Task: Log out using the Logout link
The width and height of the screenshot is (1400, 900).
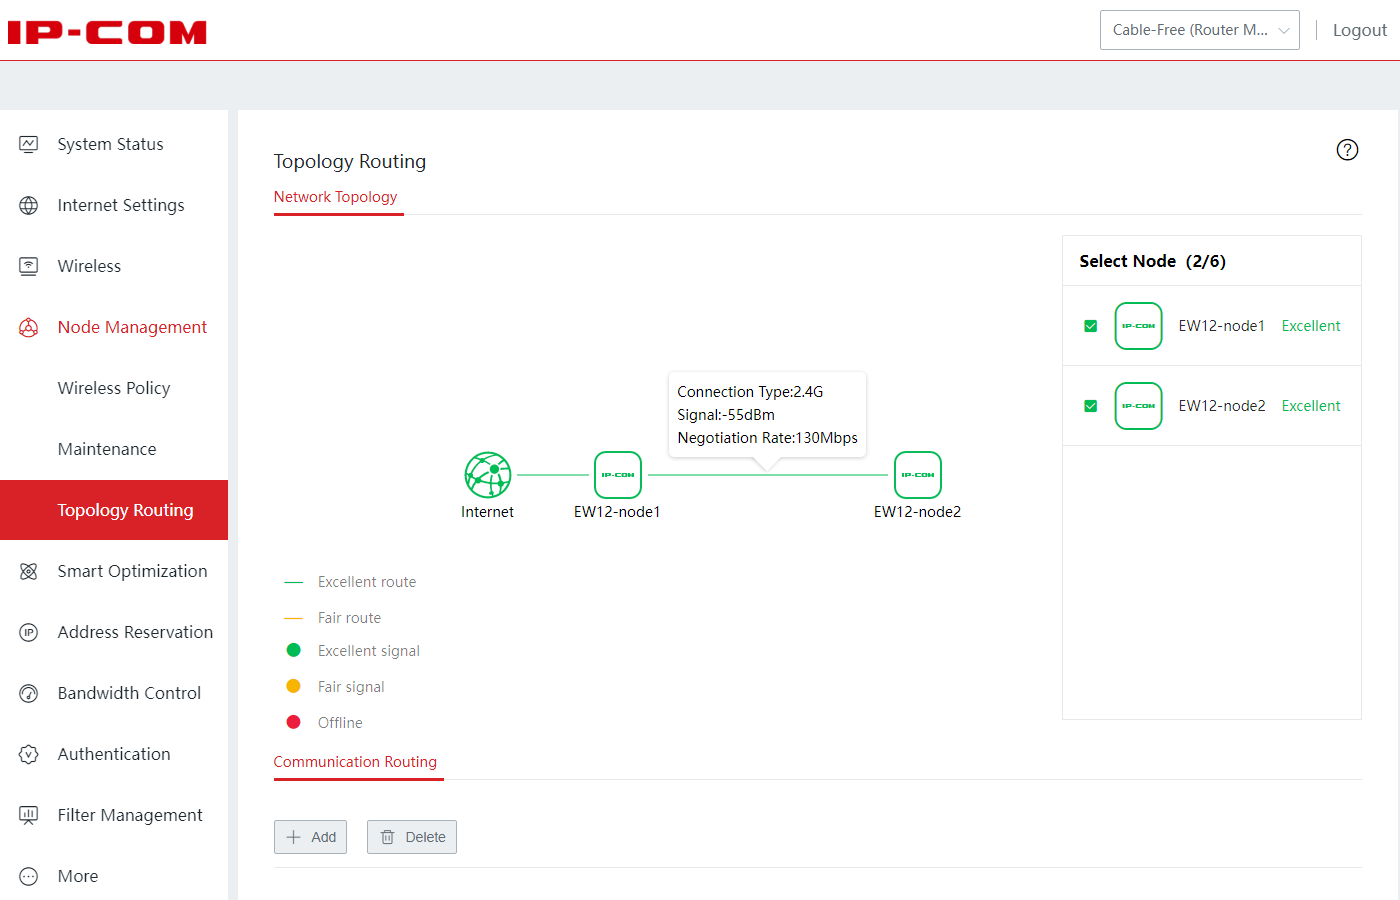Action: (x=1359, y=30)
